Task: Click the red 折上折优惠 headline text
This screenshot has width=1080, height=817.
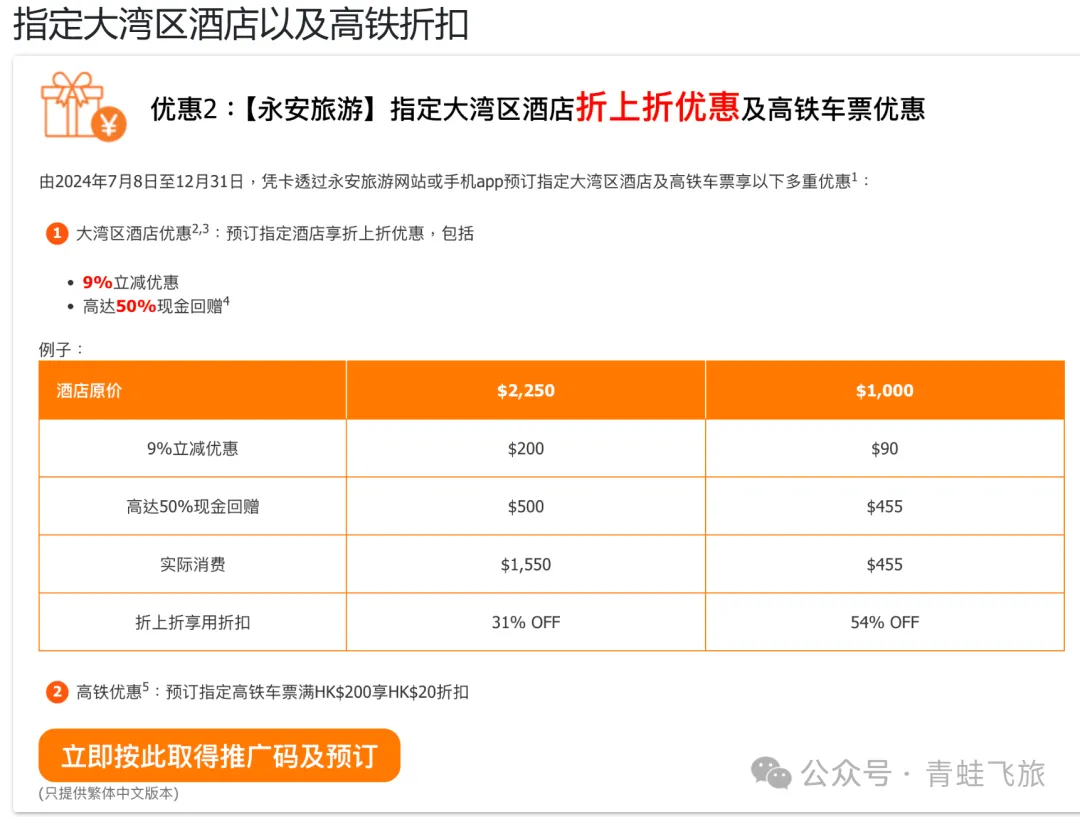Action: pos(657,107)
